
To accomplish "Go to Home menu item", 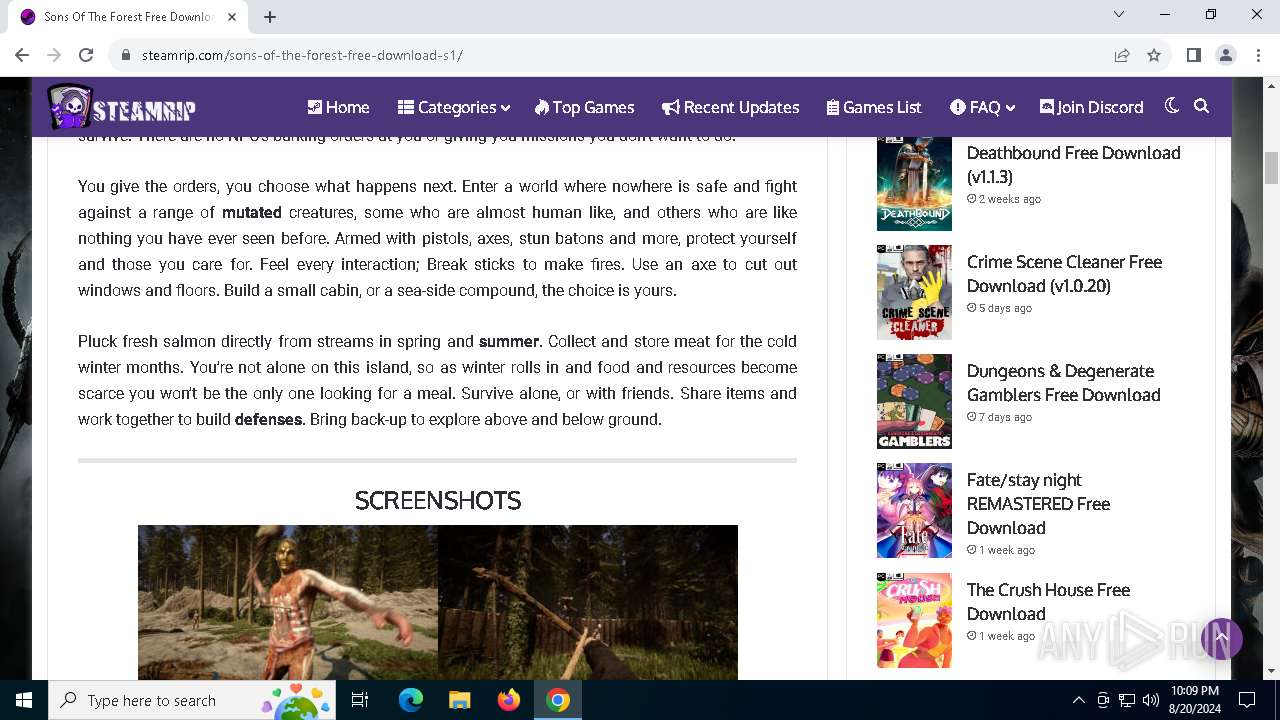I will (x=338, y=107).
